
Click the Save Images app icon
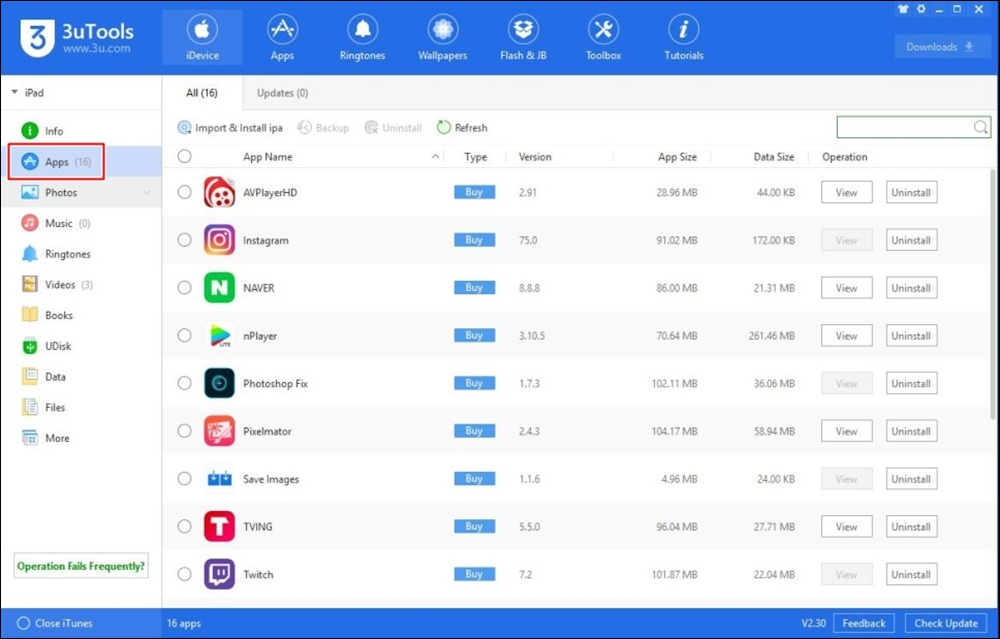(x=219, y=479)
